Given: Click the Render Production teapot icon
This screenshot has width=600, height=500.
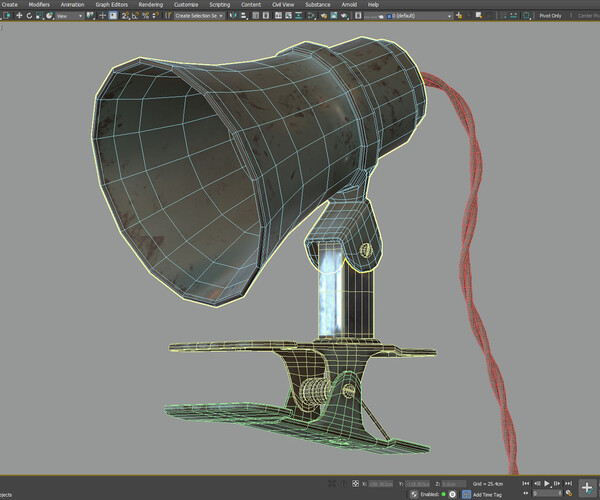Looking at the screenshot, I should 344,16.
